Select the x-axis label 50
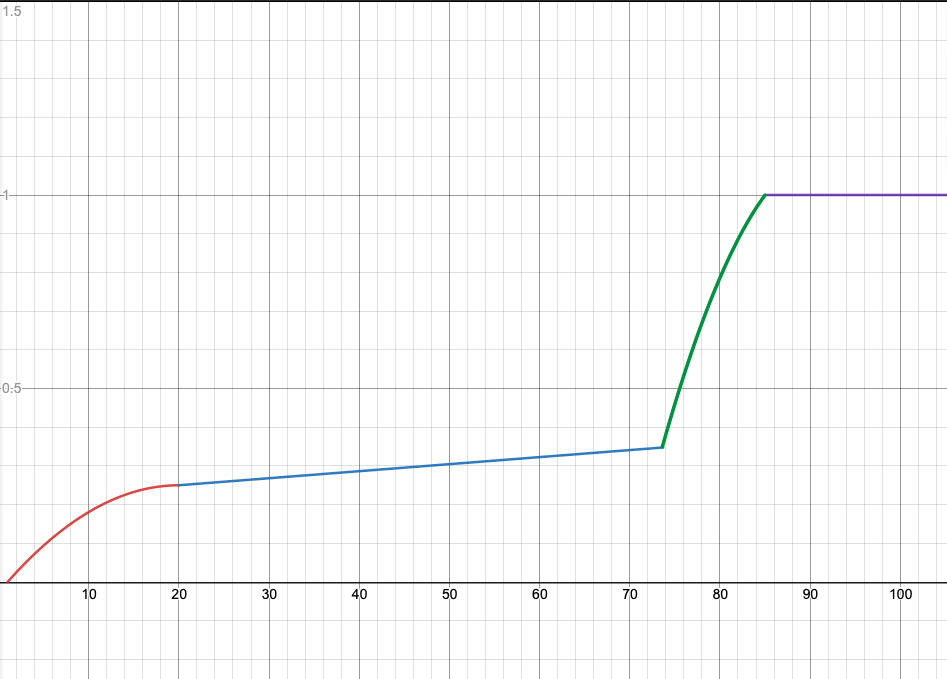The image size is (947, 679). (449, 595)
